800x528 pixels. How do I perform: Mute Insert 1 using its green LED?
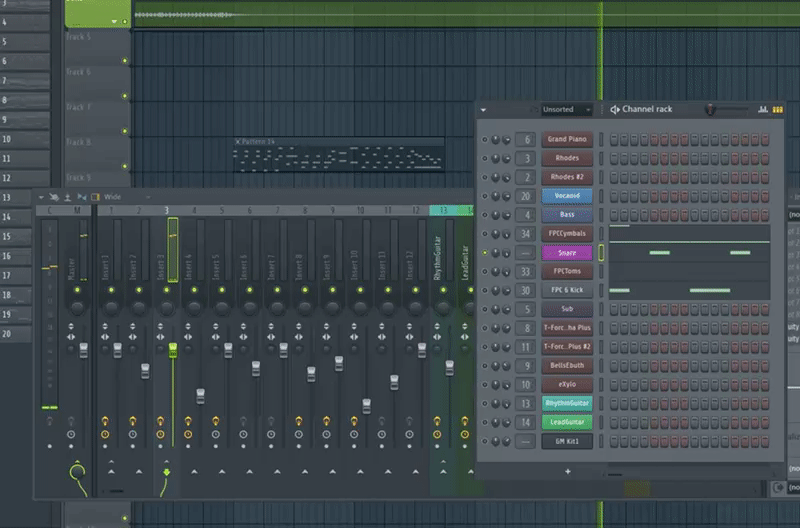111,290
